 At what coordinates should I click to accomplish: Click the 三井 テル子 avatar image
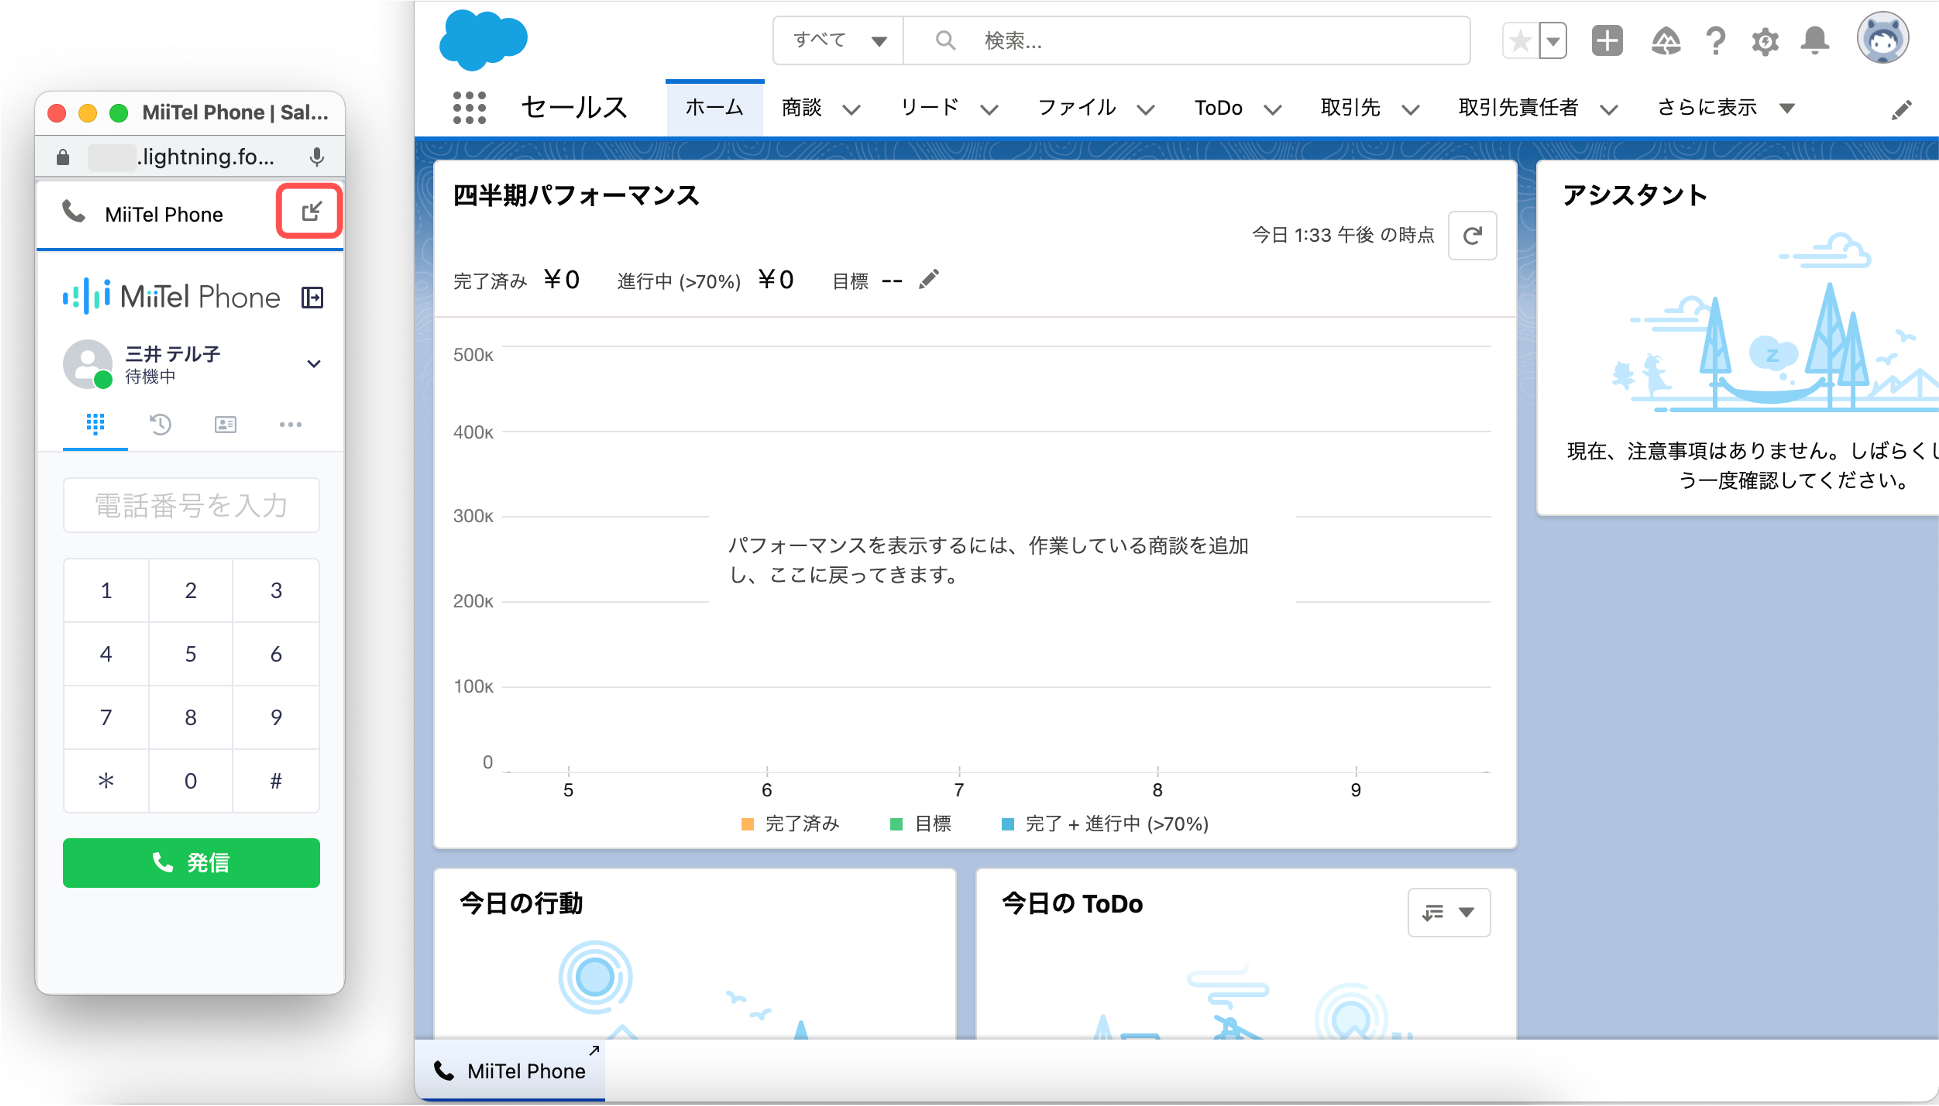(88, 364)
